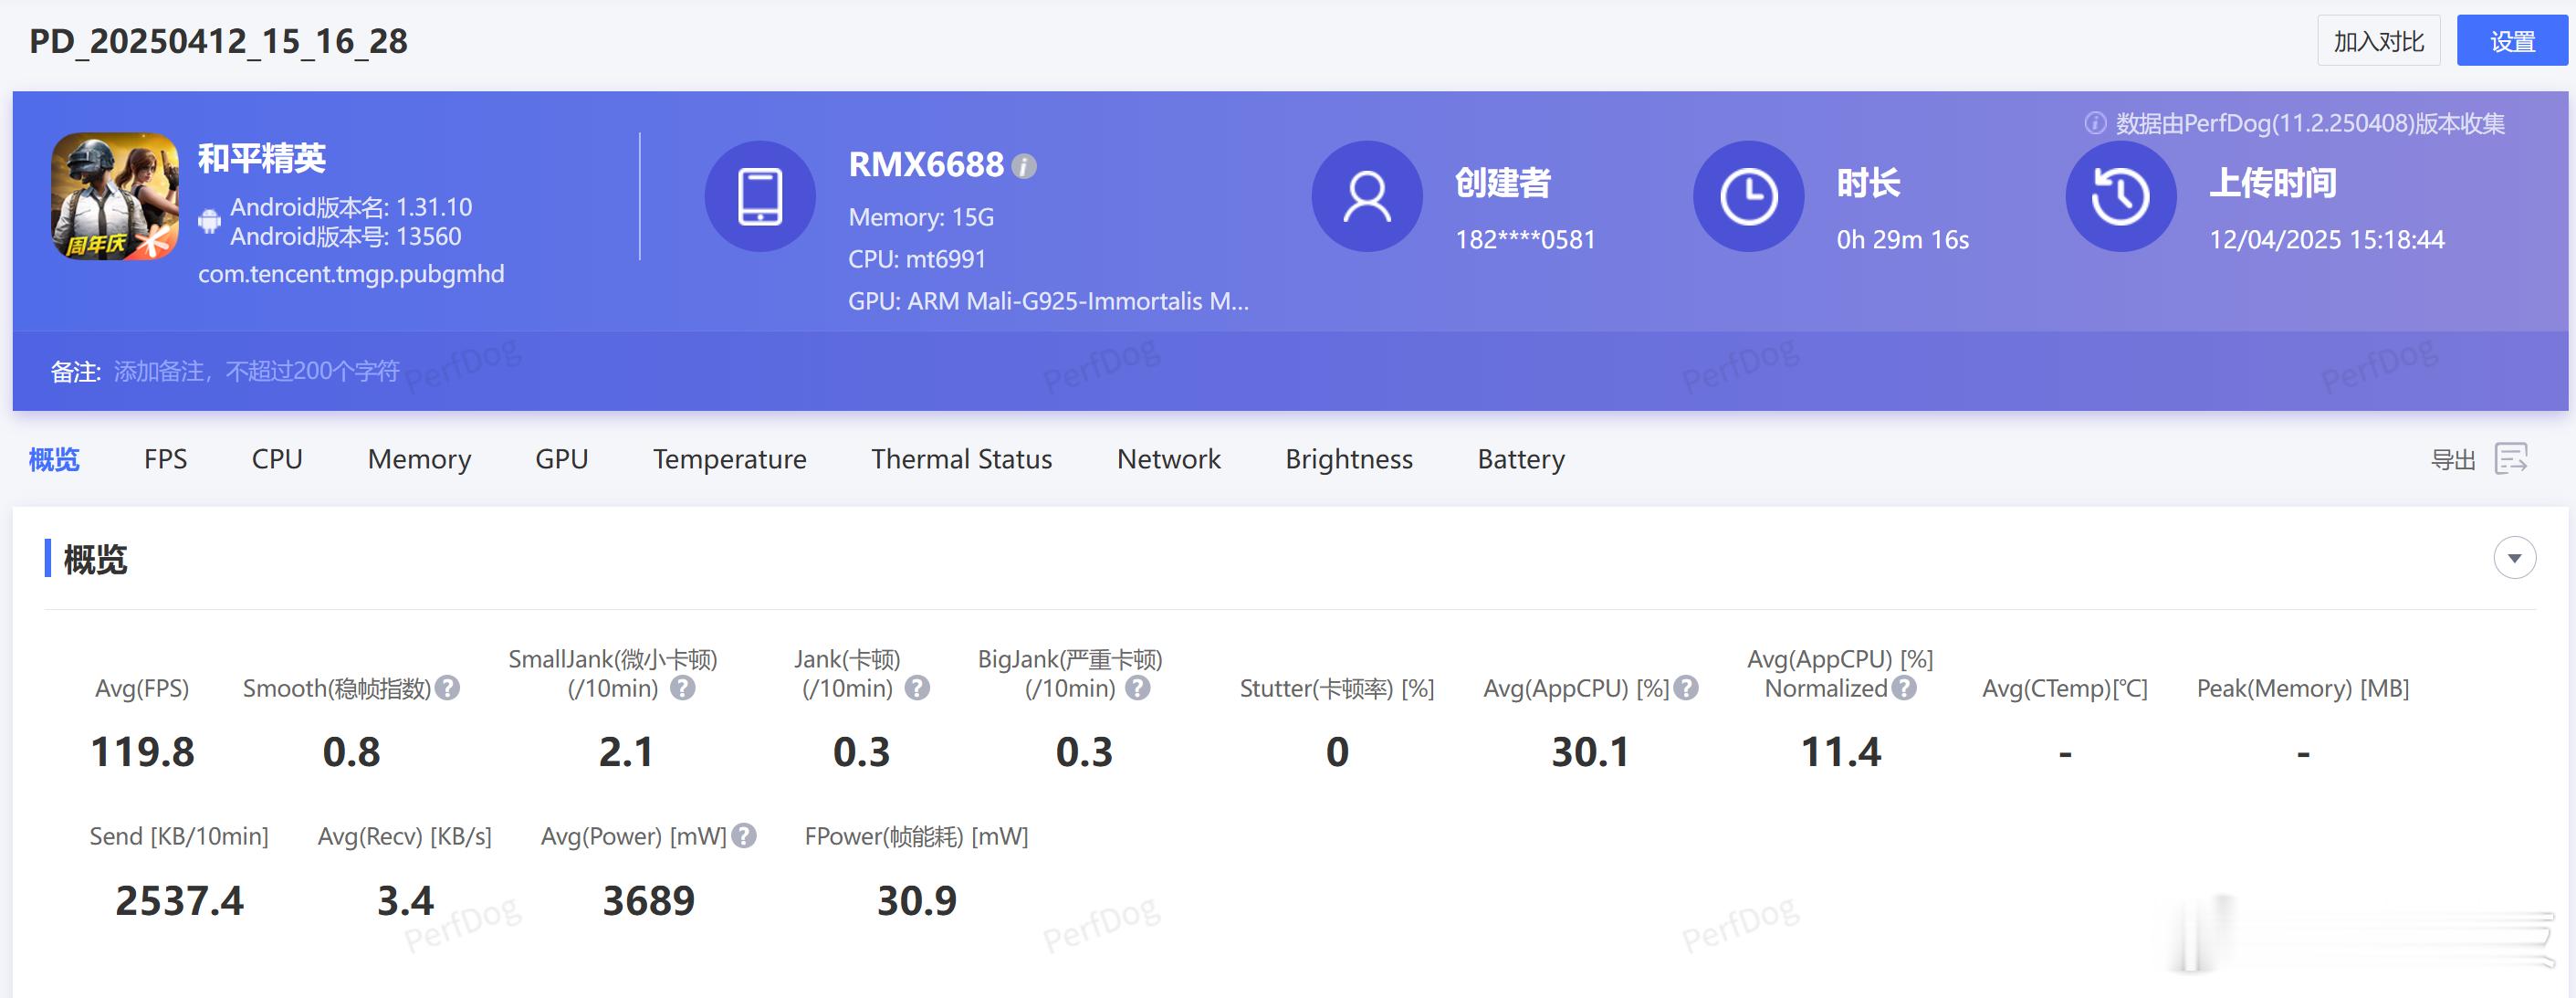Click the report title PD_20250412_15_16_28
The height and width of the screenshot is (998, 2576).
point(219,41)
